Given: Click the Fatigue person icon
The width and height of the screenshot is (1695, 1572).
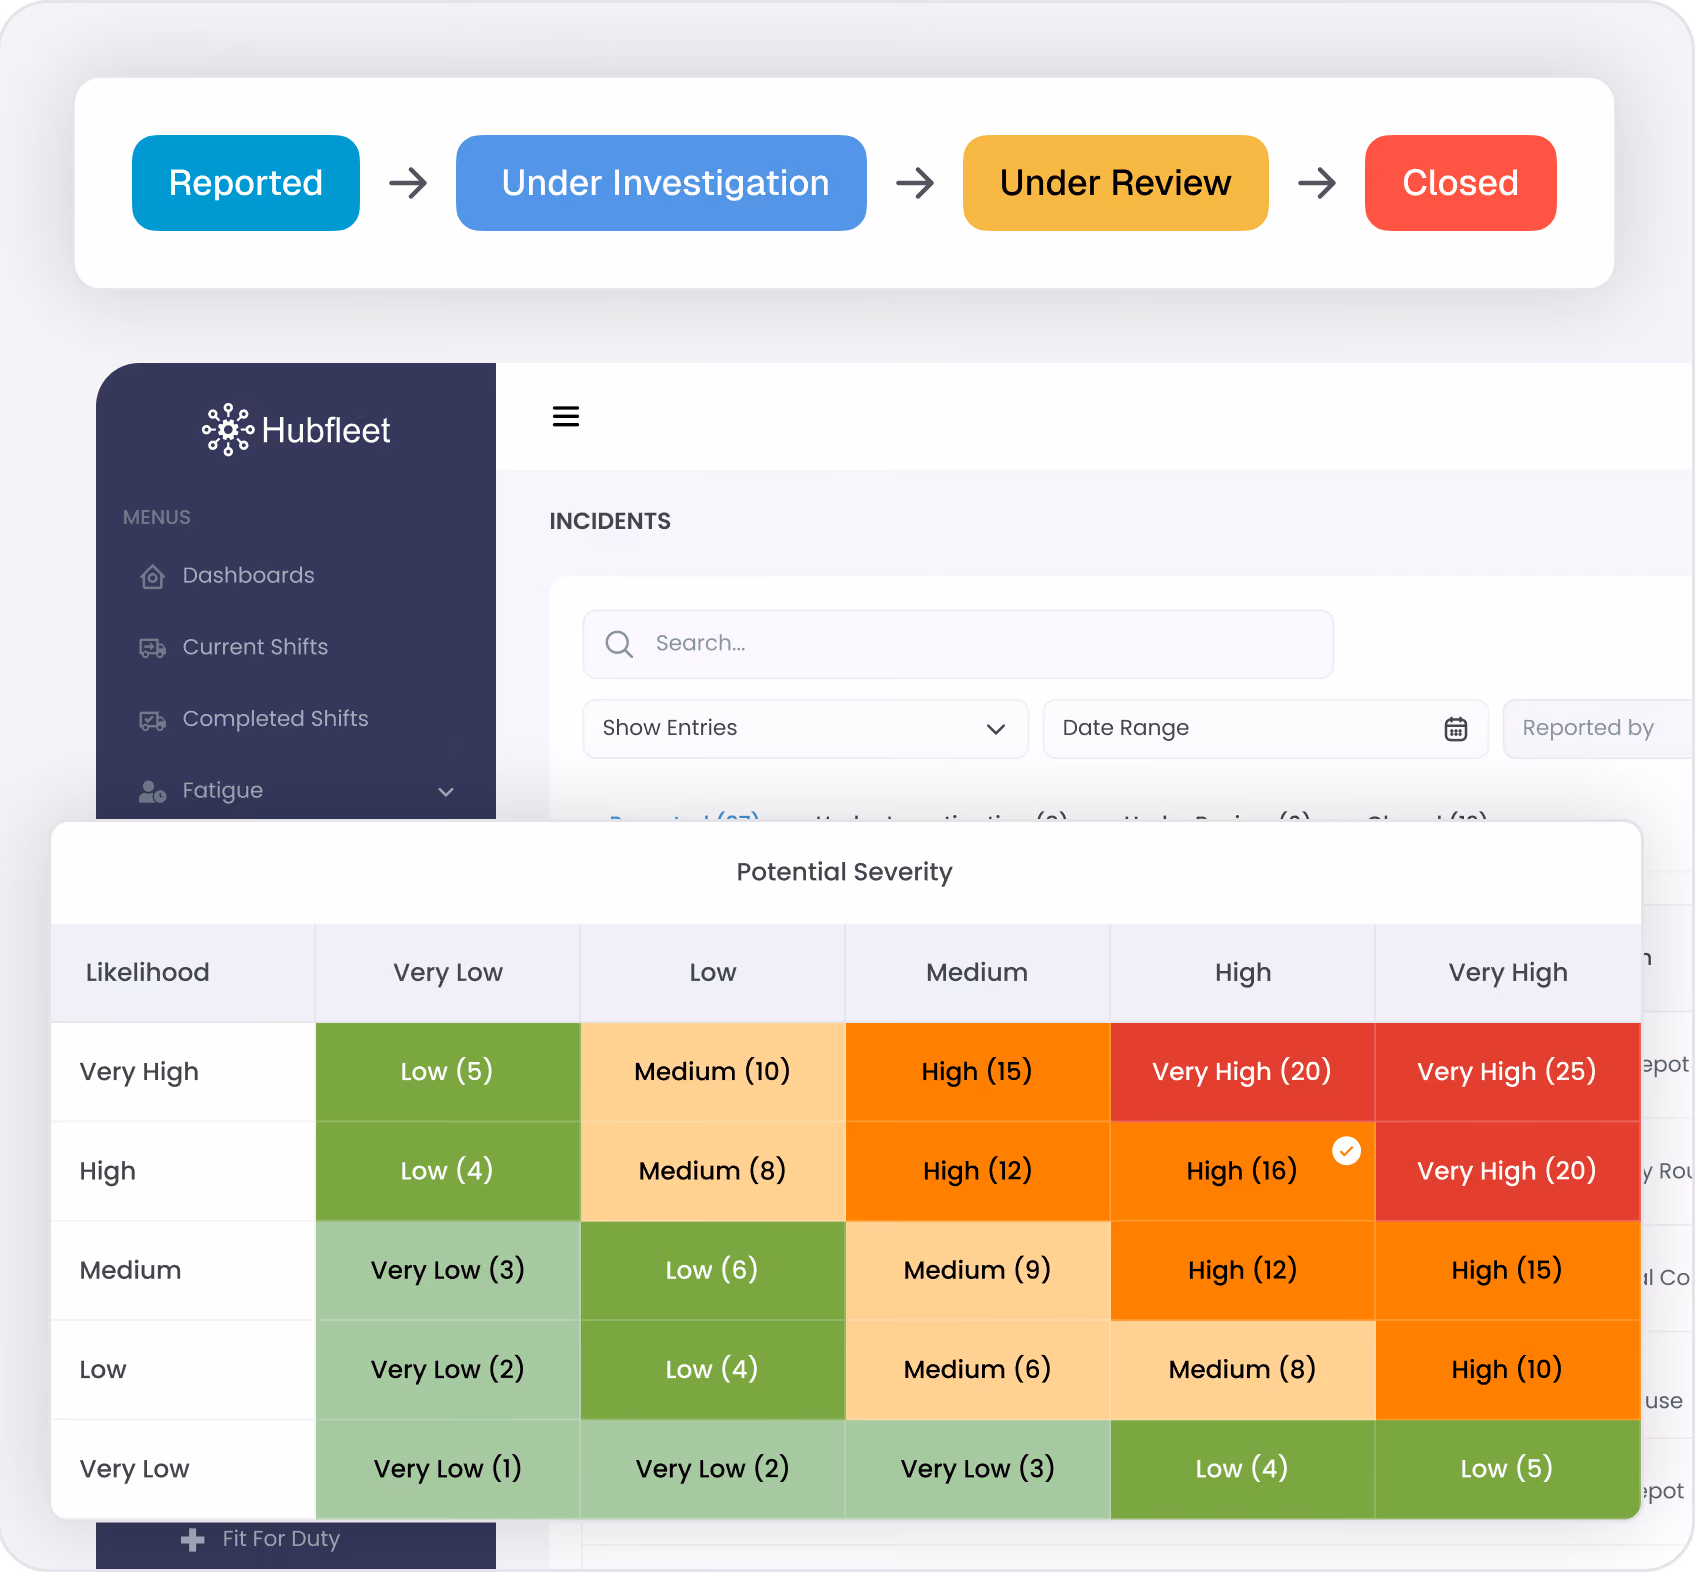Looking at the screenshot, I should tap(152, 792).
